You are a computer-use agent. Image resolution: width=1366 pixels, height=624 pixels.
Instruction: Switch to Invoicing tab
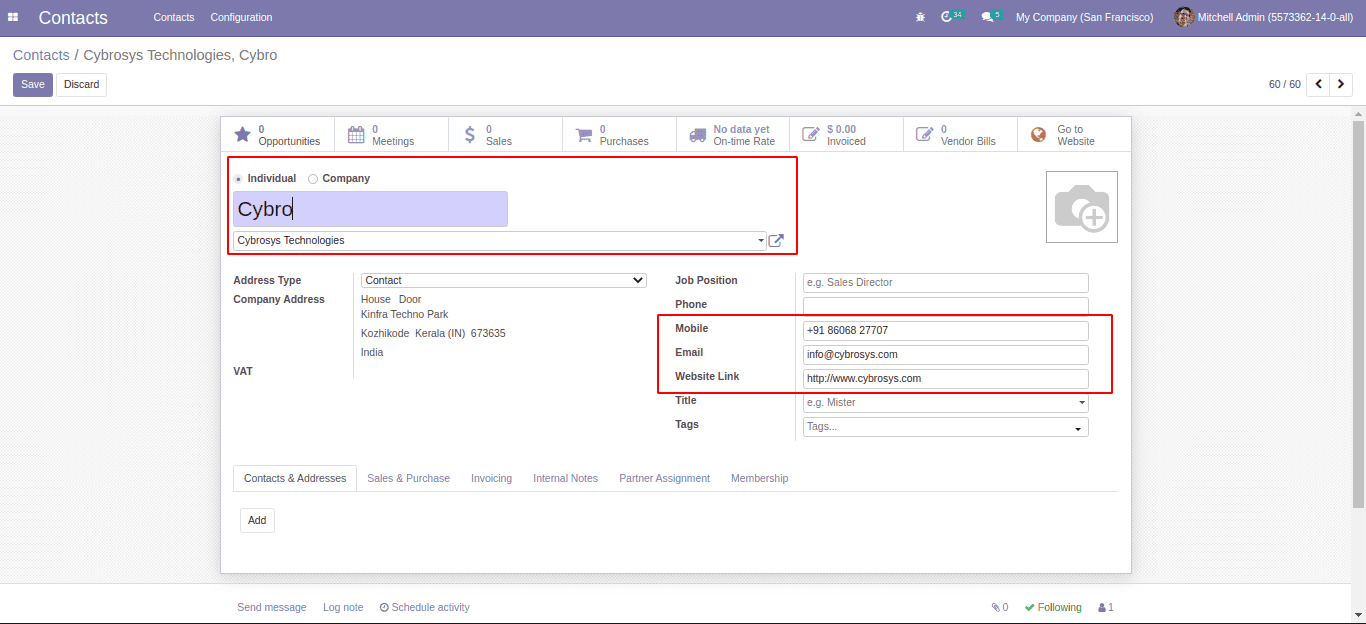(491, 478)
